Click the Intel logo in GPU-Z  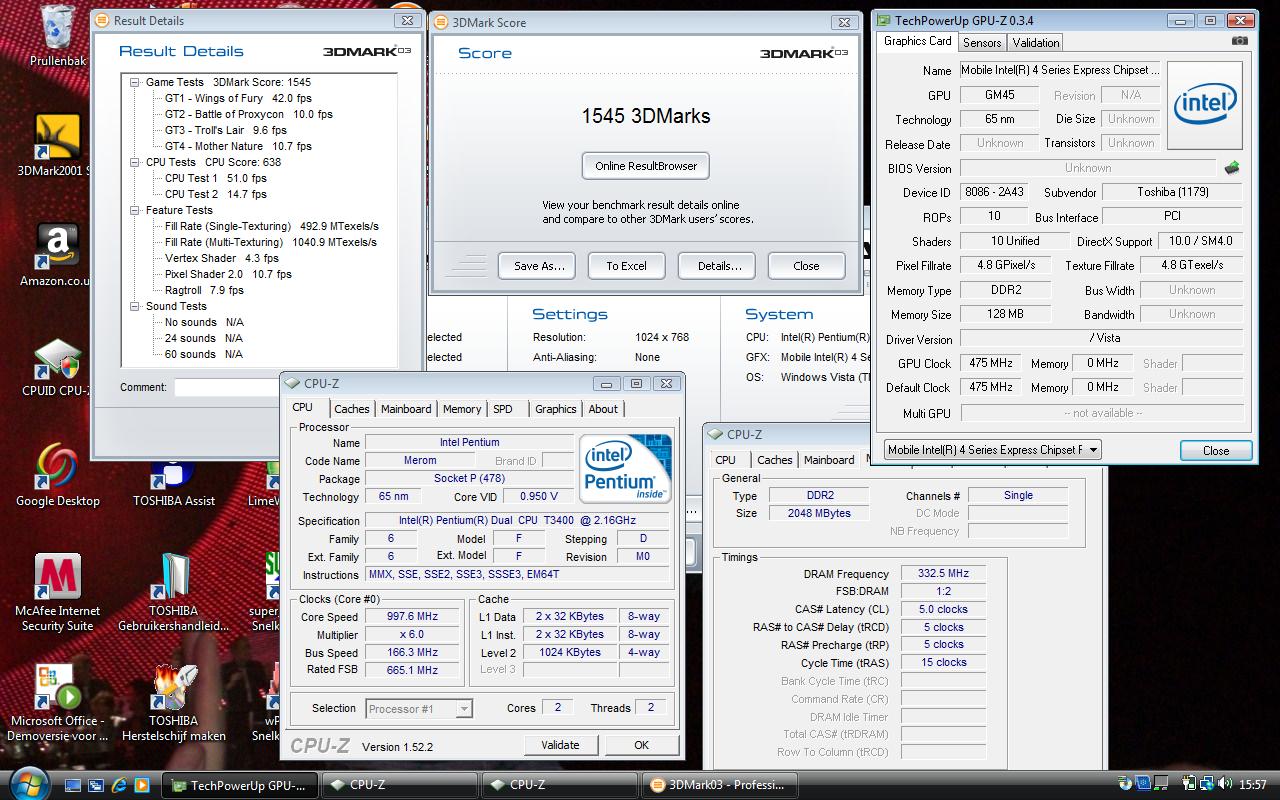[x=1205, y=105]
